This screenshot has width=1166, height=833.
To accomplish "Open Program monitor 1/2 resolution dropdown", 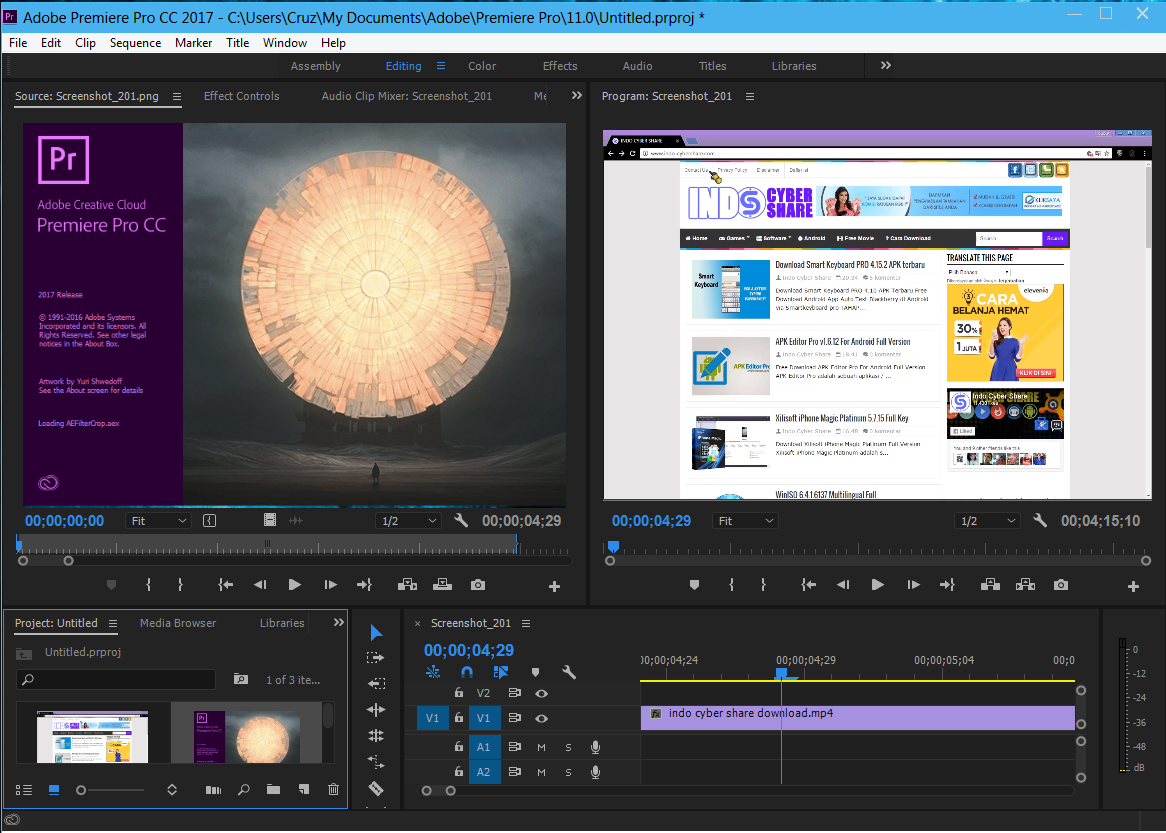I will (x=988, y=521).
